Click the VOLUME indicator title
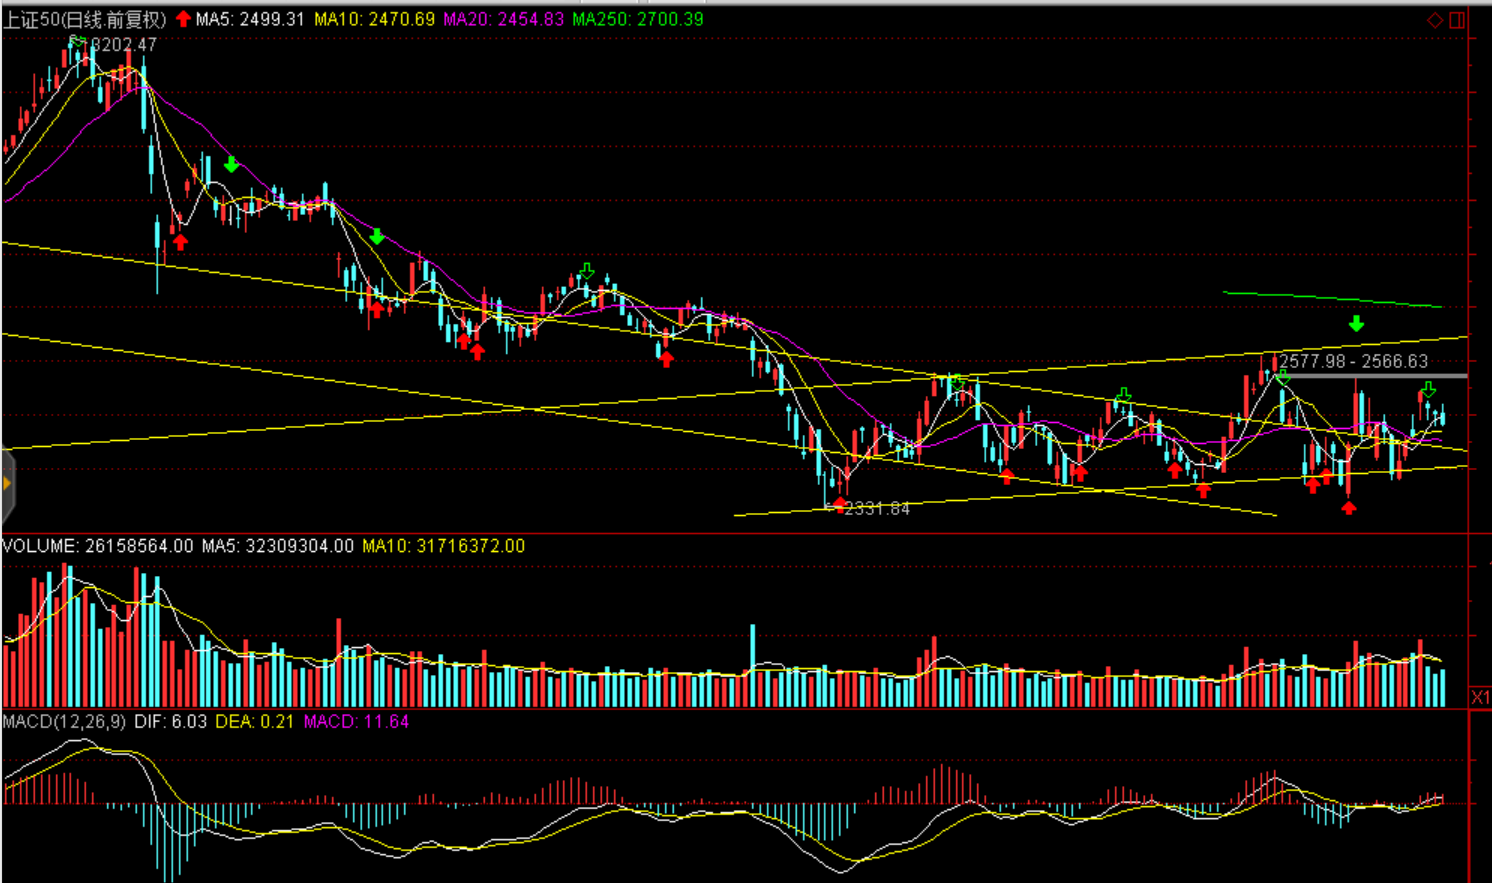Image resolution: width=1492 pixels, height=883 pixels. (x=40, y=546)
